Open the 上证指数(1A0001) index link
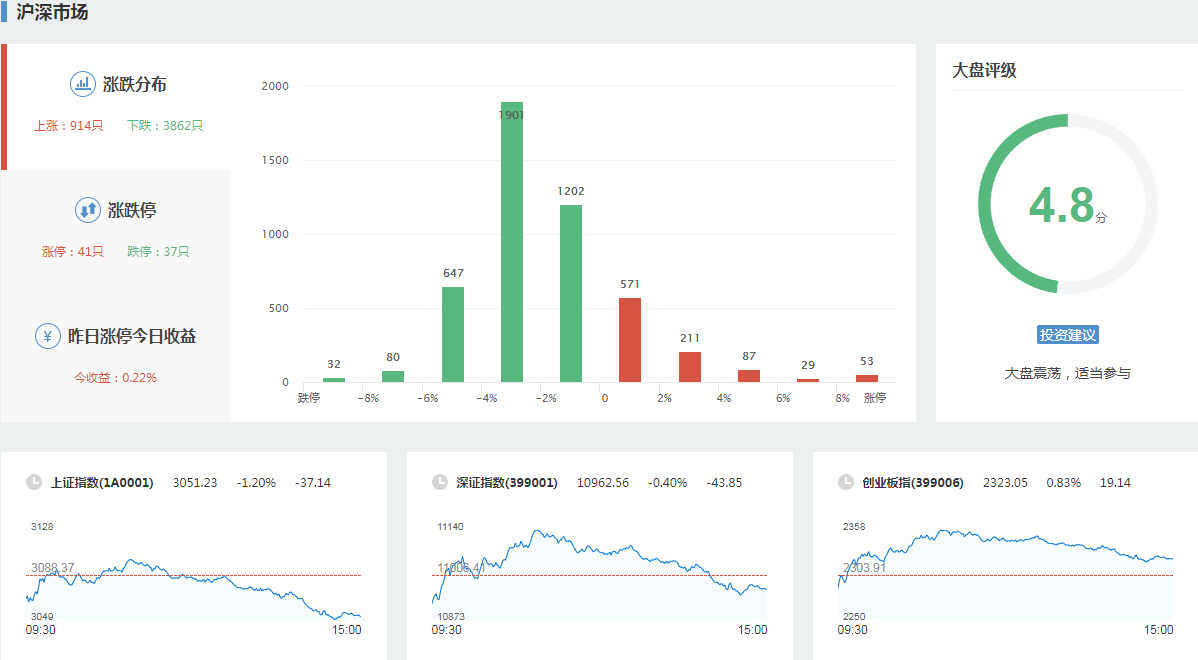The image size is (1198, 660). [102, 483]
